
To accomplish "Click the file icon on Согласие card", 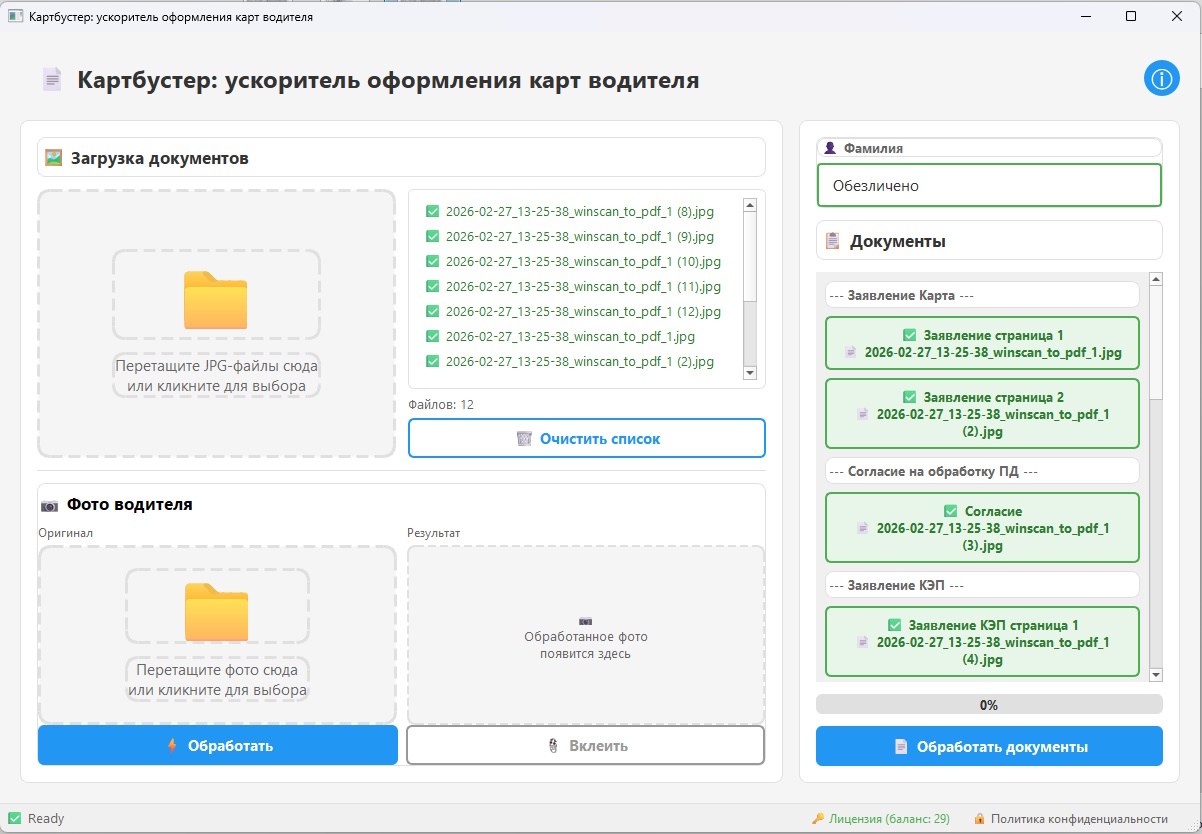I will click(x=863, y=528).
